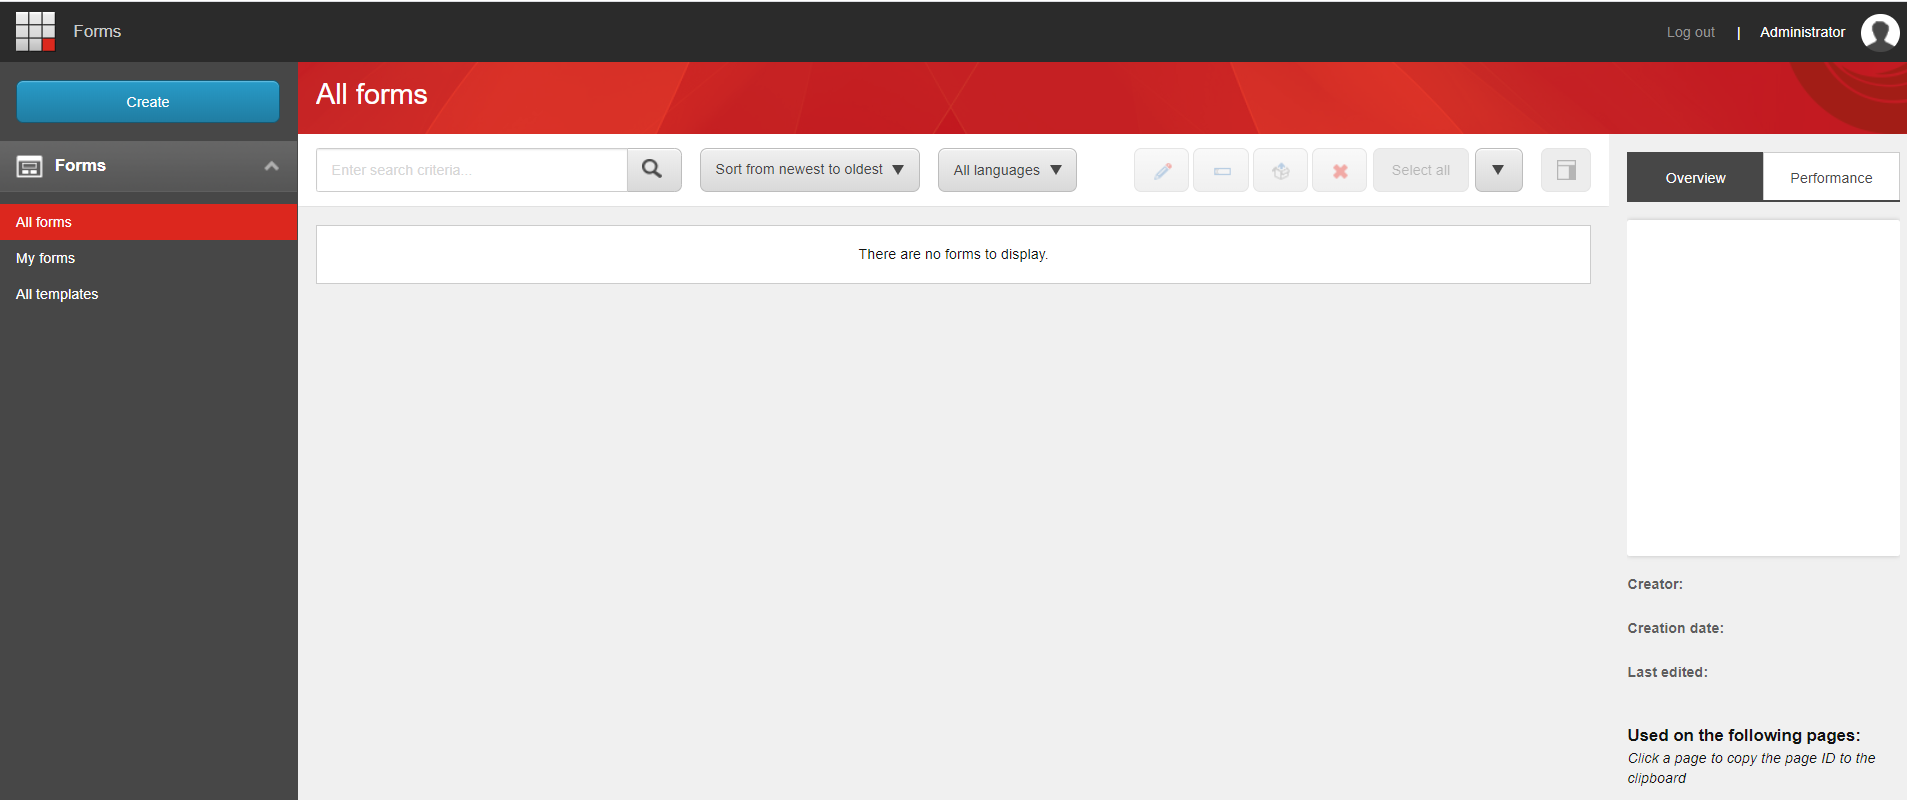Click the red X delete icon
1907x800 pixels.
[x=1340, y=171]
